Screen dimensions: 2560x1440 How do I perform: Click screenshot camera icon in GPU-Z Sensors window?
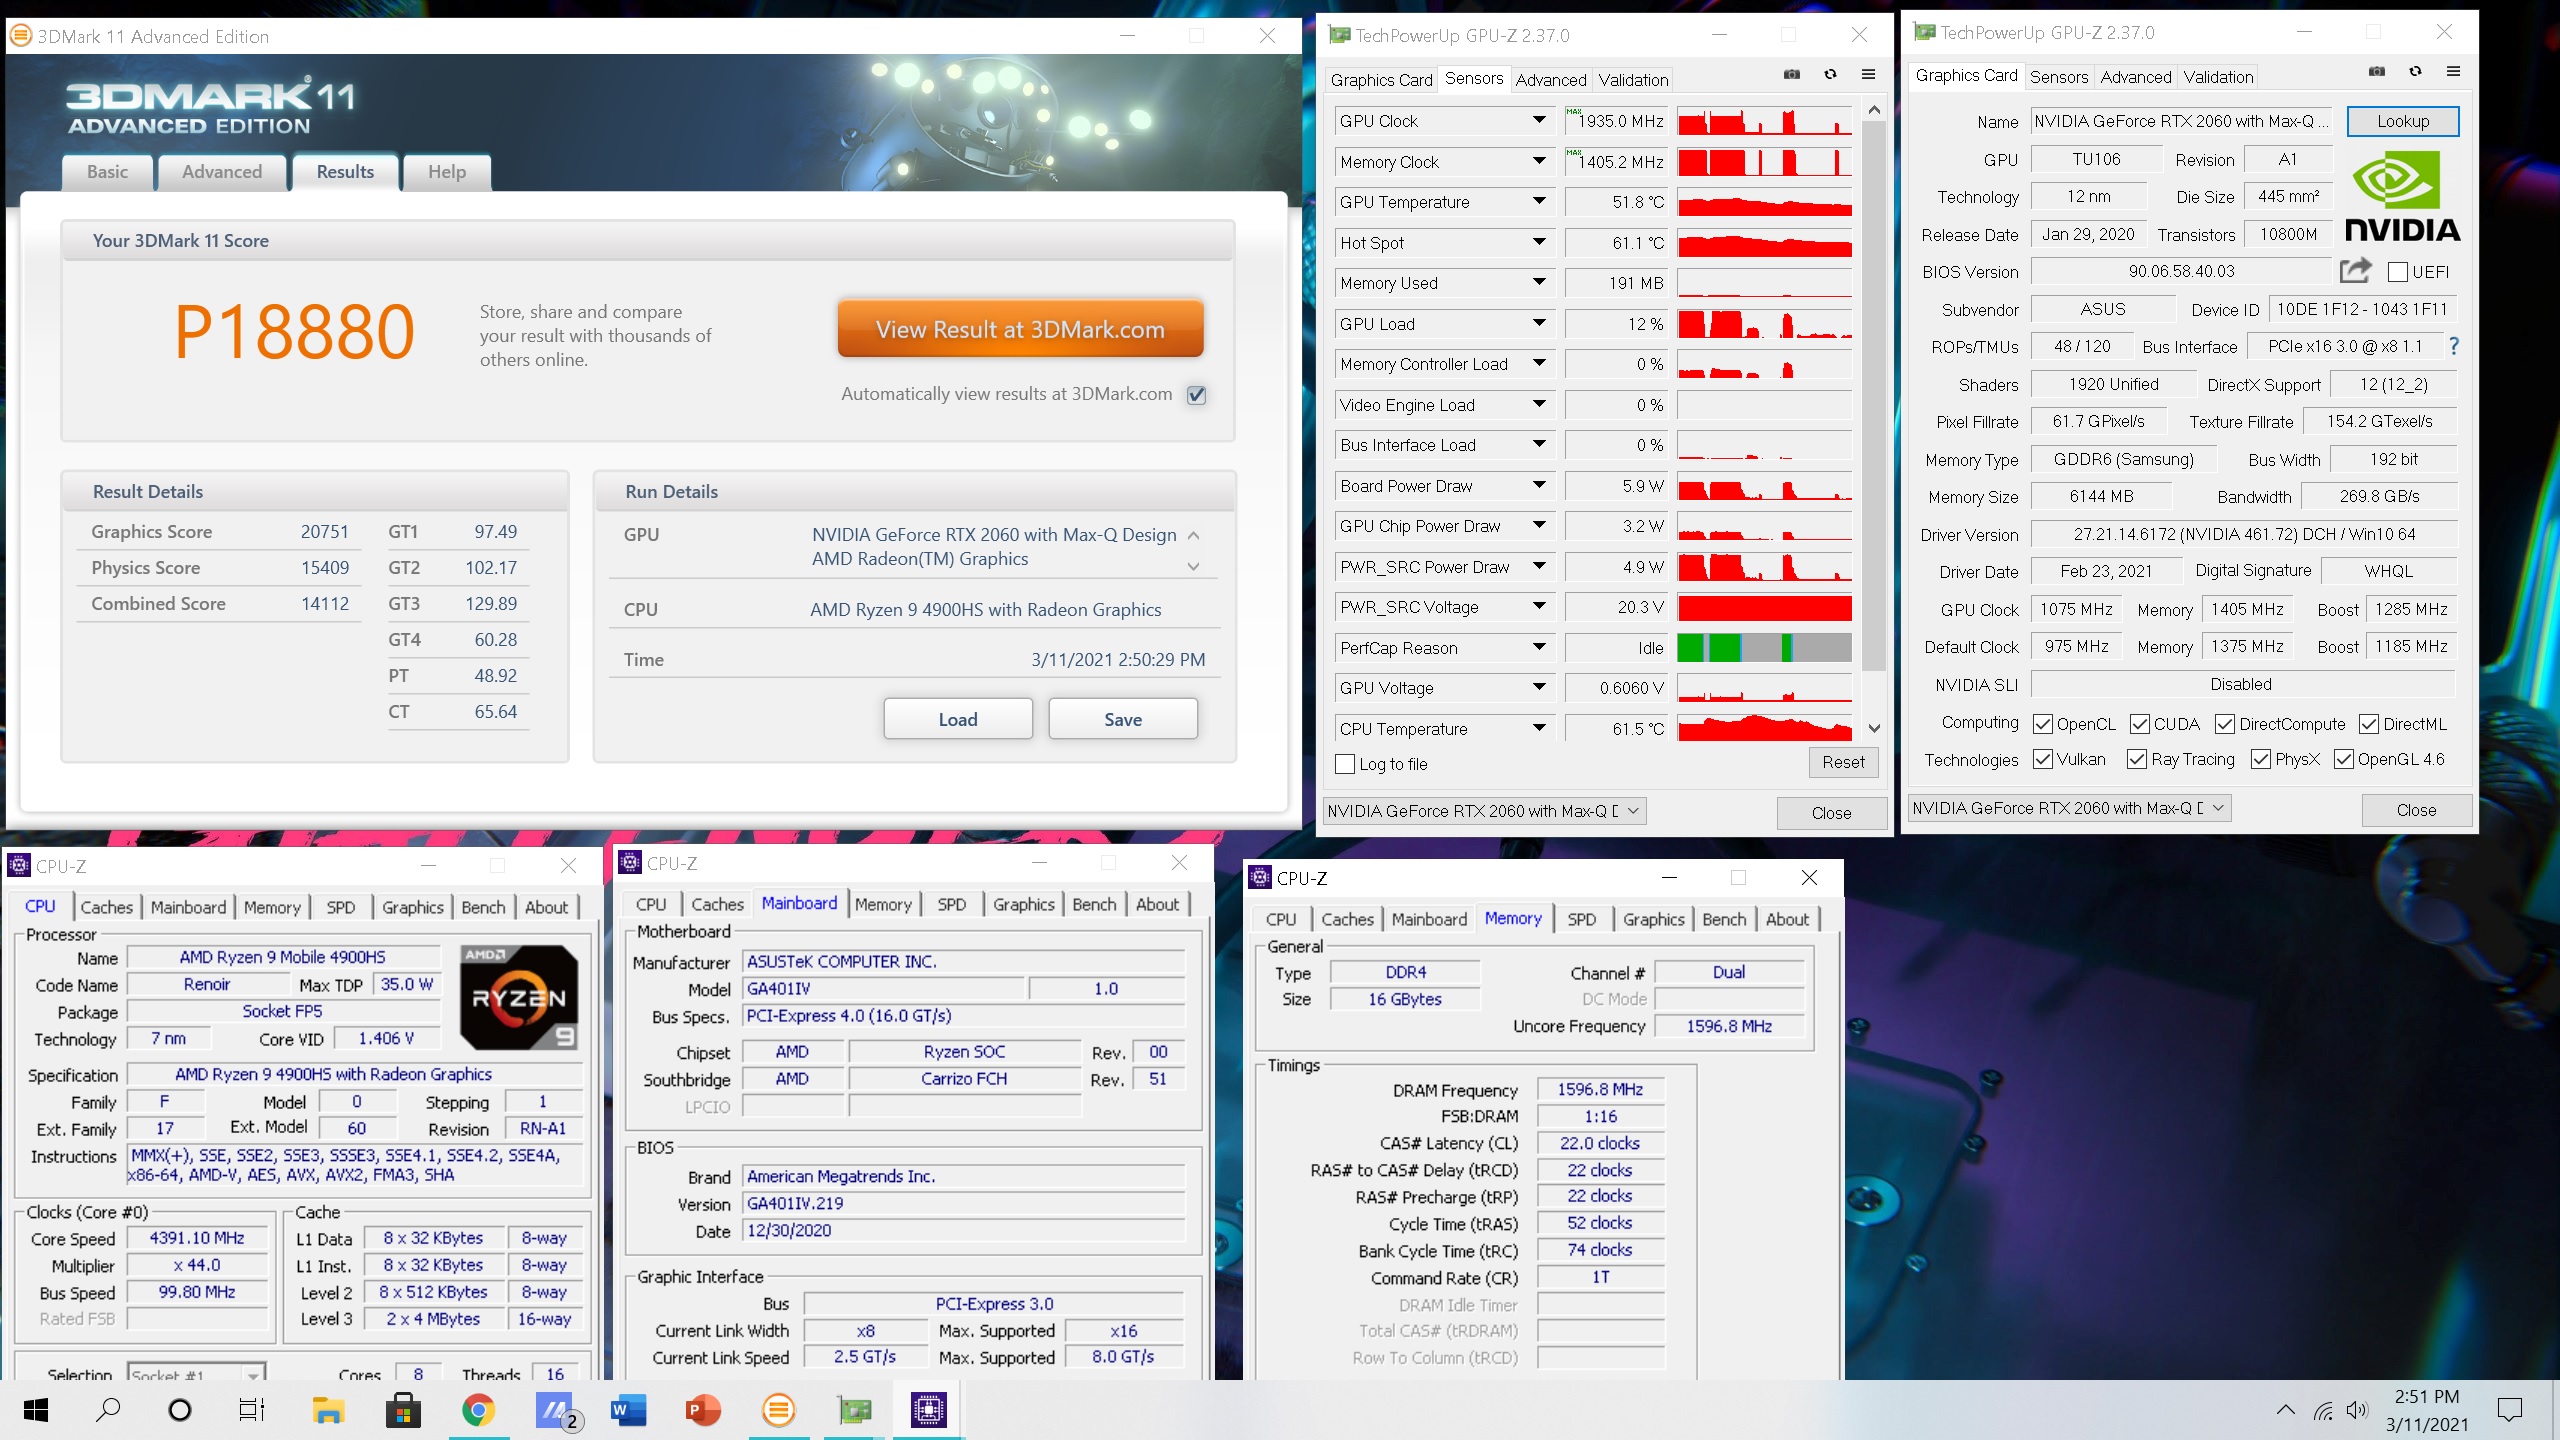point(1792,75)
